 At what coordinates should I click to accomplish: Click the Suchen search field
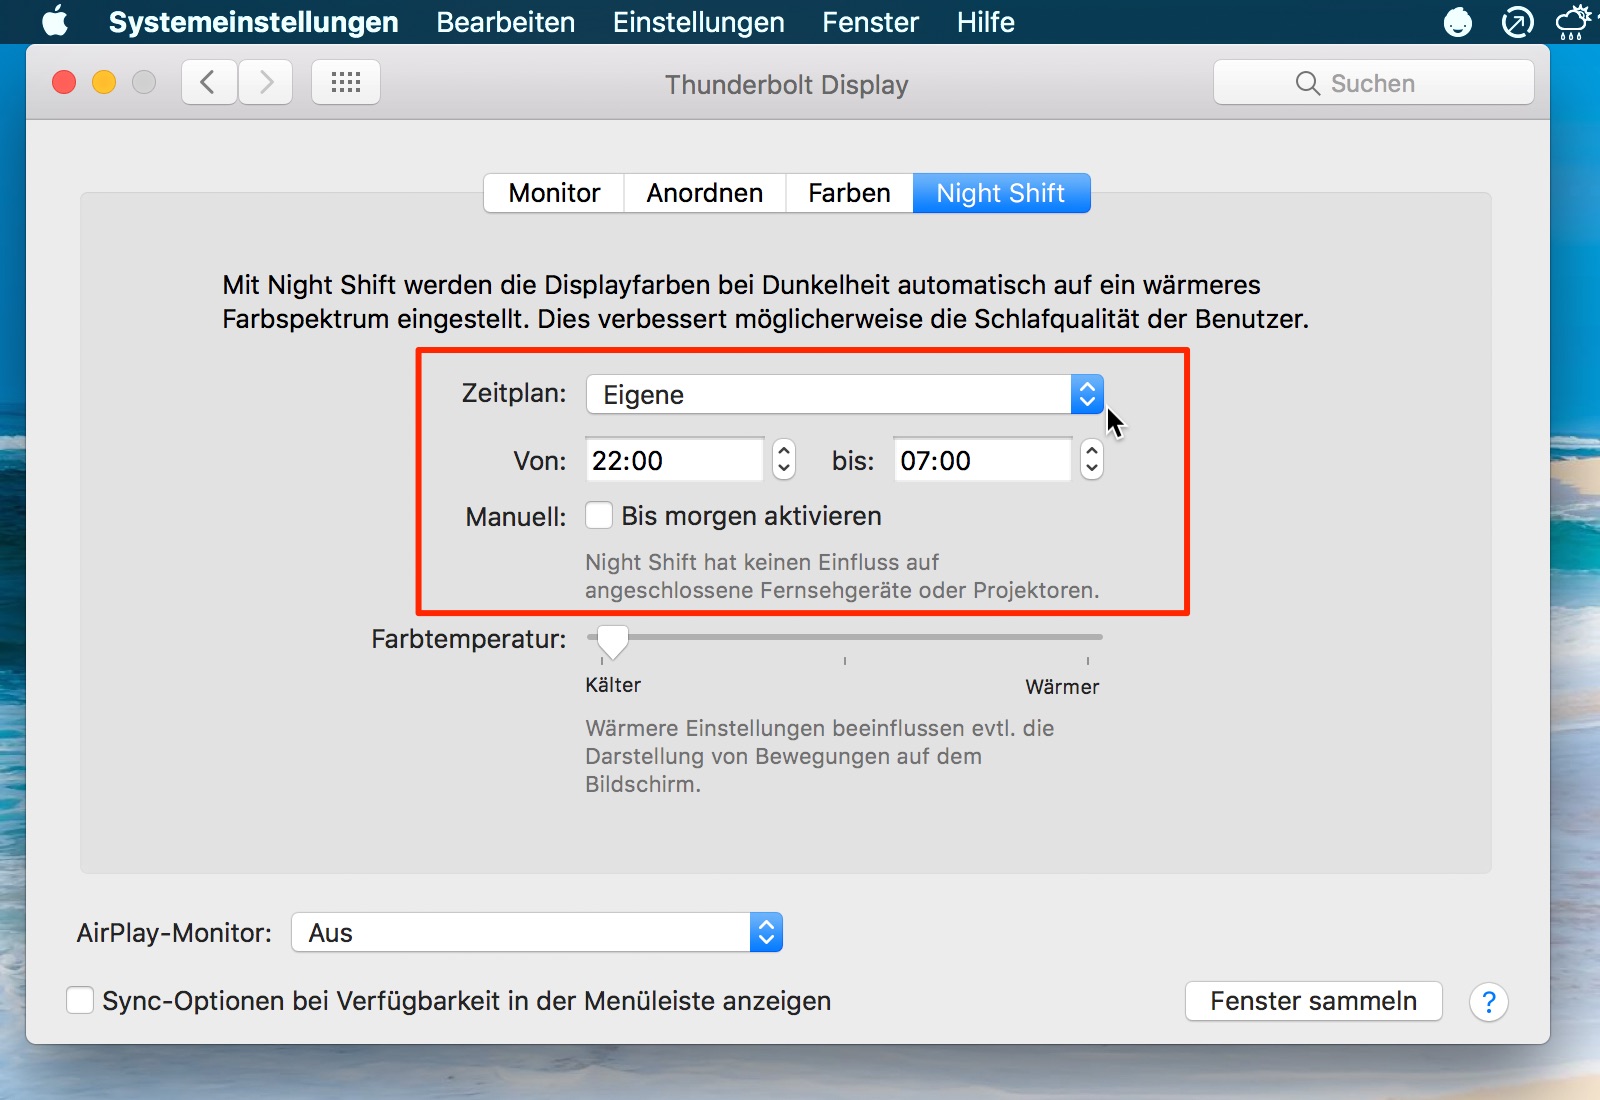1373,83
